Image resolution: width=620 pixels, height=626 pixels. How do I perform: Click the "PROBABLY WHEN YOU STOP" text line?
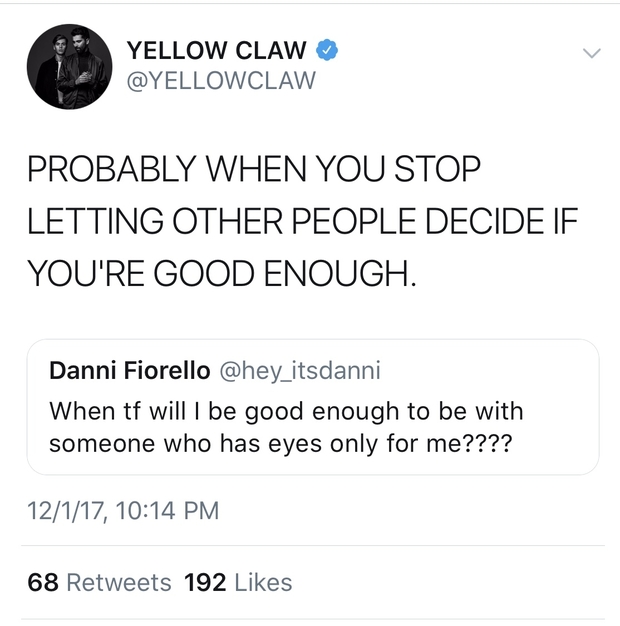(254, 169)
